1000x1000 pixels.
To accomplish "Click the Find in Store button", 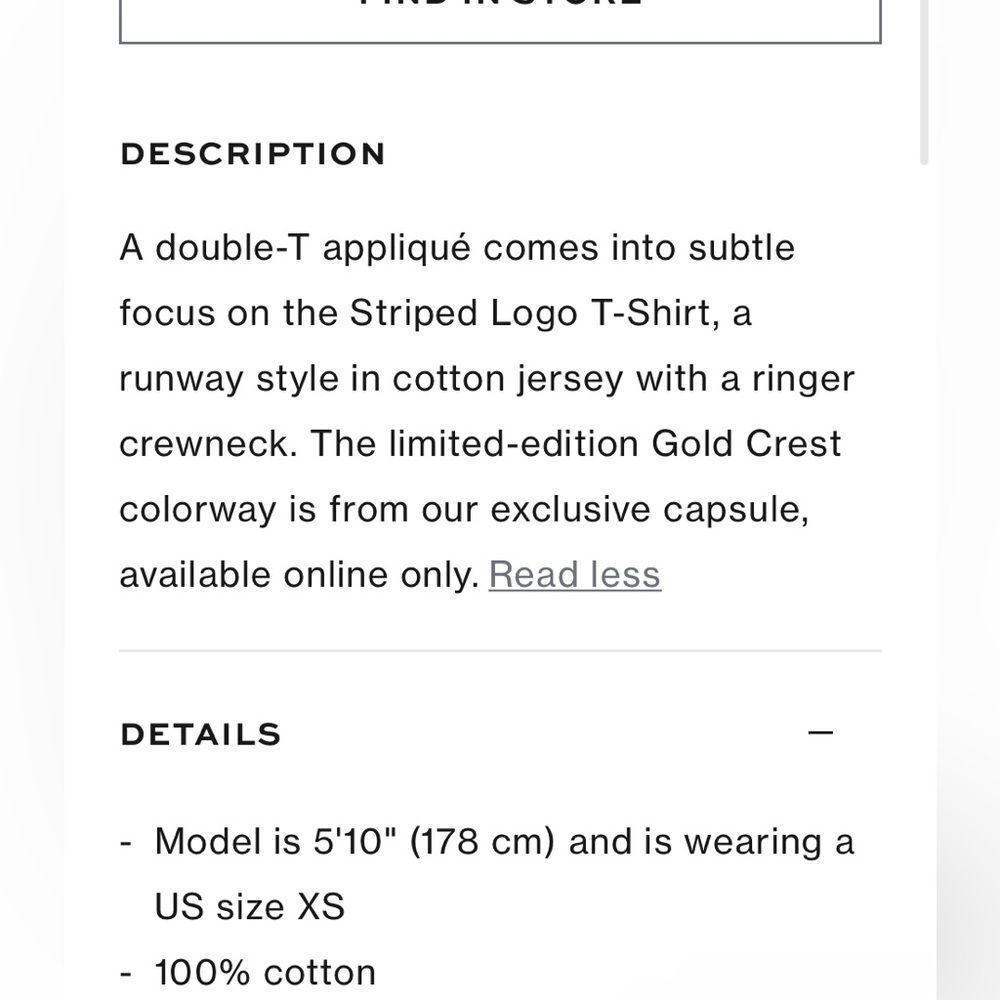I will click(x=500, y=21).
